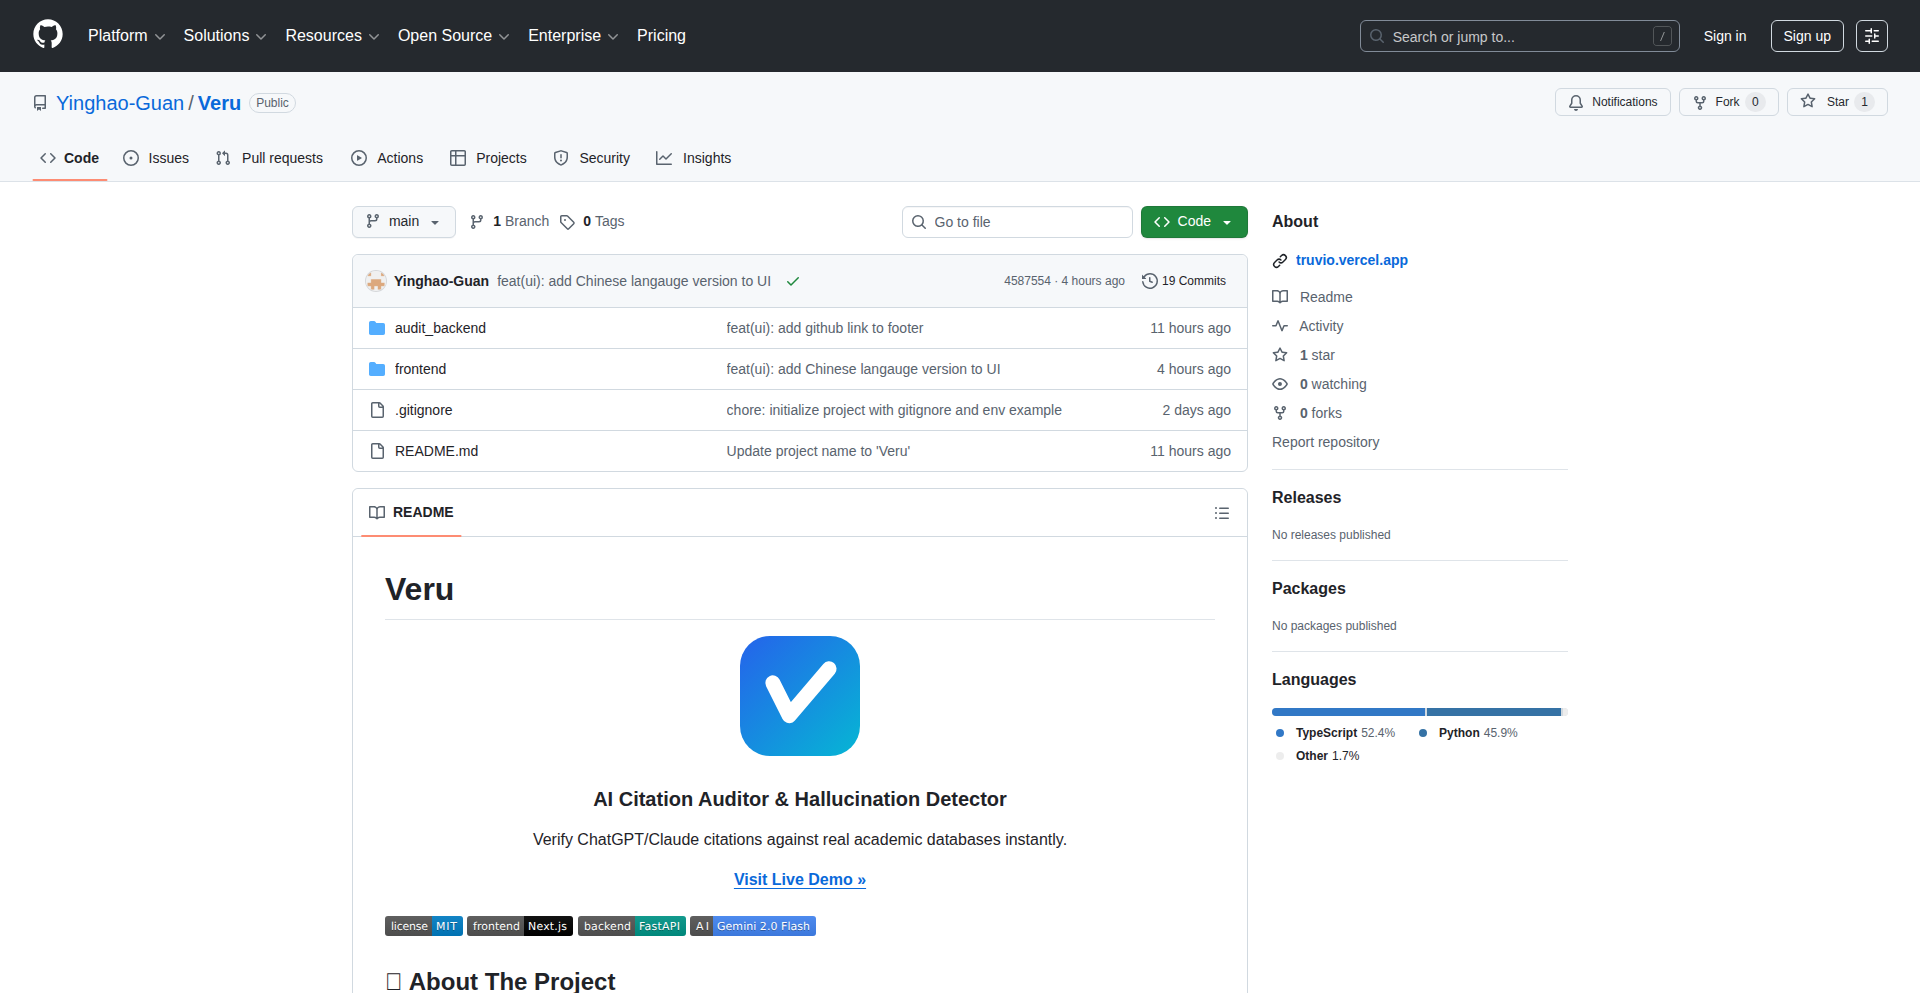This screenshot has height=993, width=1920.
Task: Open the GitHub homepage logo
Action: point(48,35)
